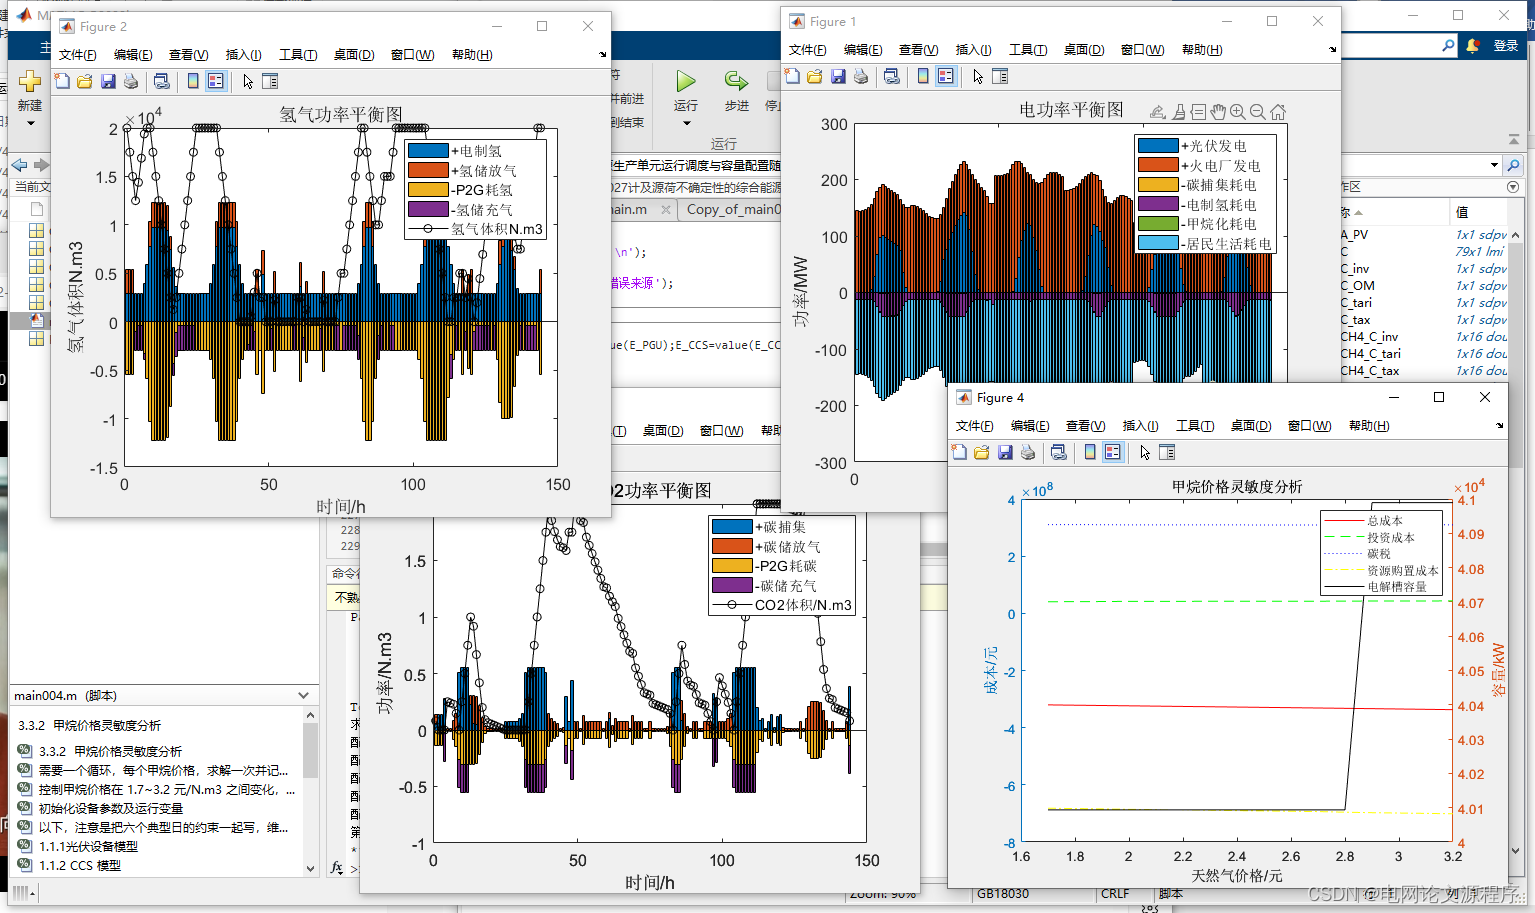The image size is (1535, 913).
Task: Open the search field dropdown arrow under login
Action: 1494,165
